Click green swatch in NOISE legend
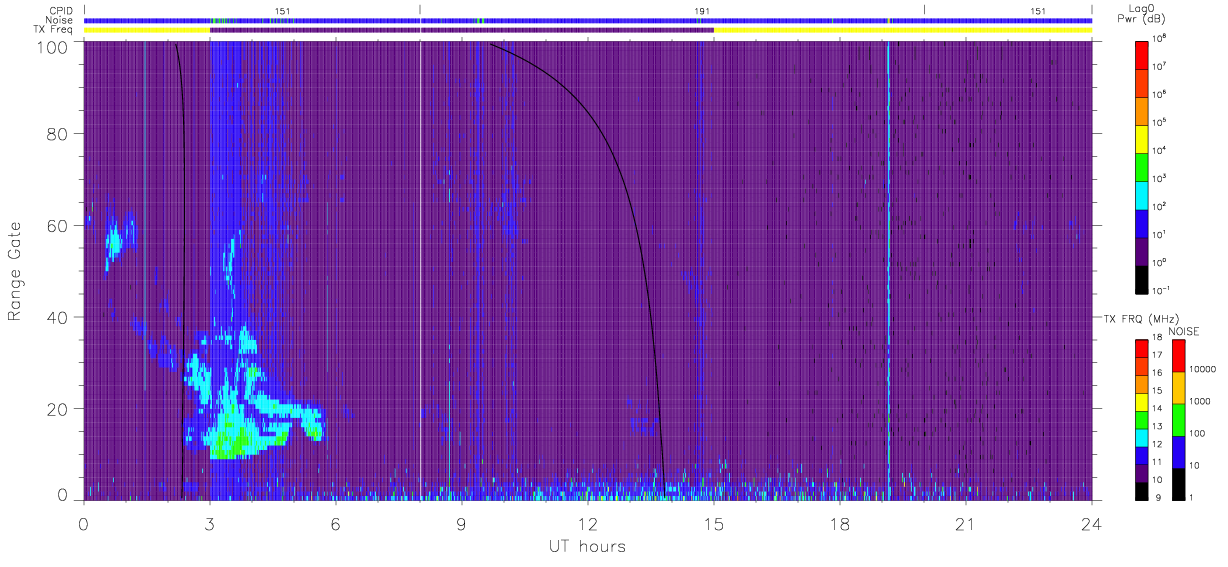 [x=1178, y=420]
